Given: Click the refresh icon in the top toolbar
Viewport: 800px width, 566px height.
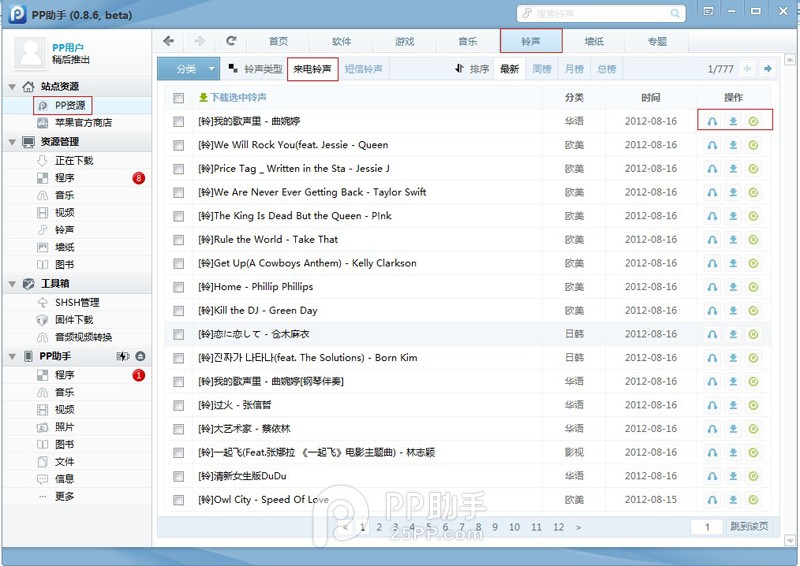Looking at the screenshot, I should pos(231,41).
